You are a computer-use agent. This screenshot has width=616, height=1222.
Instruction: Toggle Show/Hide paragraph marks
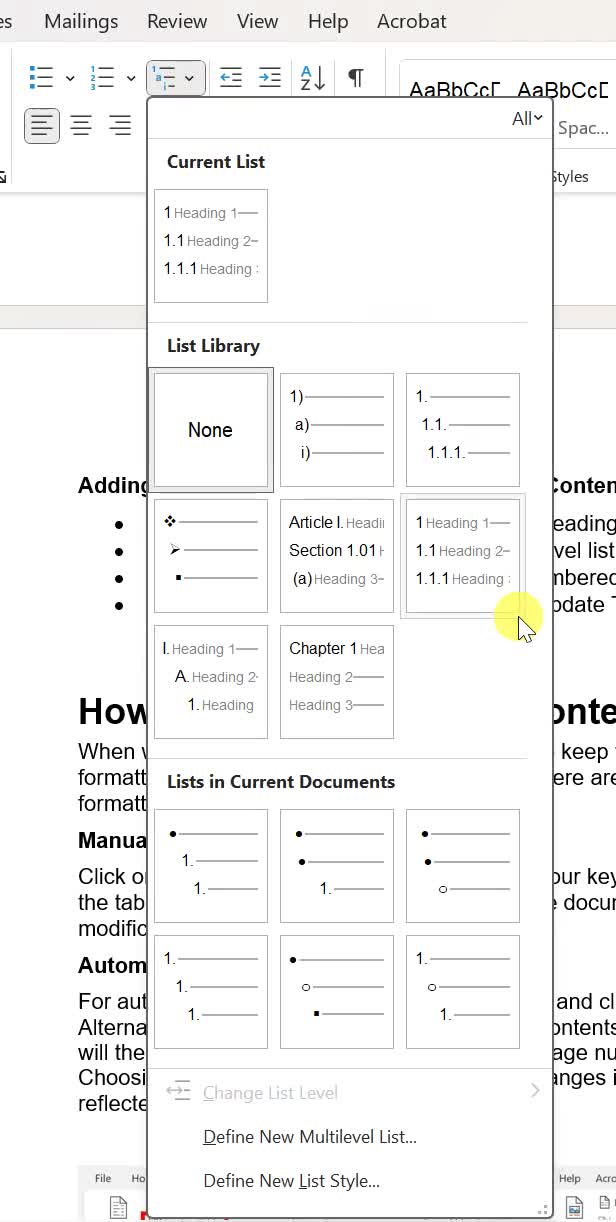[355, 77]
